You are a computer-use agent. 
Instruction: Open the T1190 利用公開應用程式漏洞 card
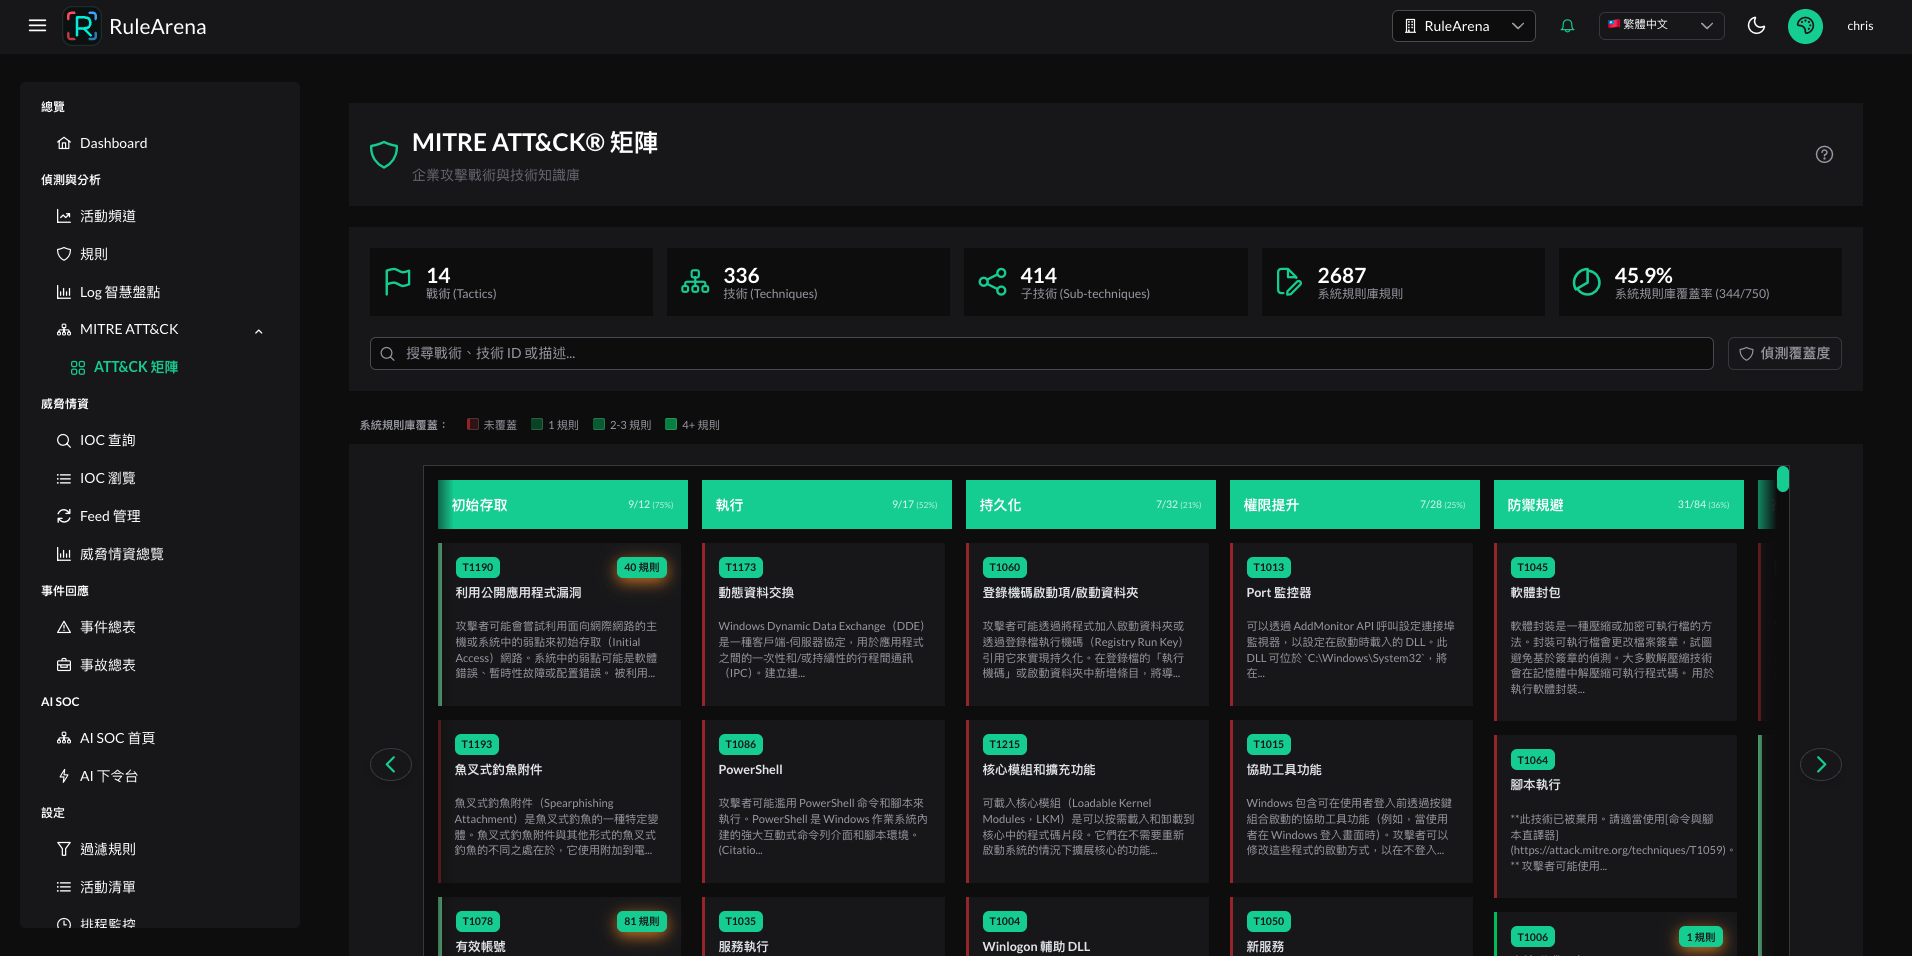[x=560, y=624]
